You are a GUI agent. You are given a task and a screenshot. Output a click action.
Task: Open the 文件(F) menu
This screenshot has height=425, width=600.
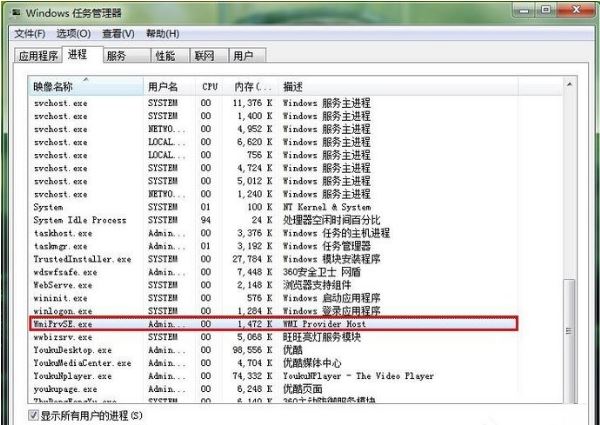29,34
